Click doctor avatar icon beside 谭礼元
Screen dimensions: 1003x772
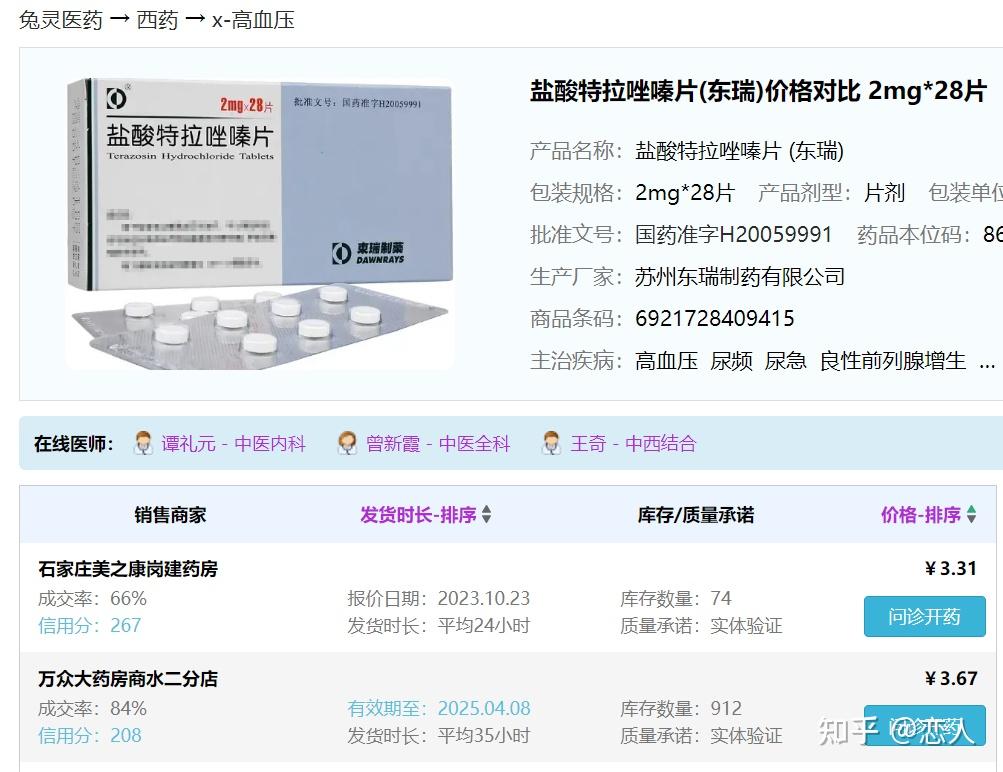click(143, 443)
